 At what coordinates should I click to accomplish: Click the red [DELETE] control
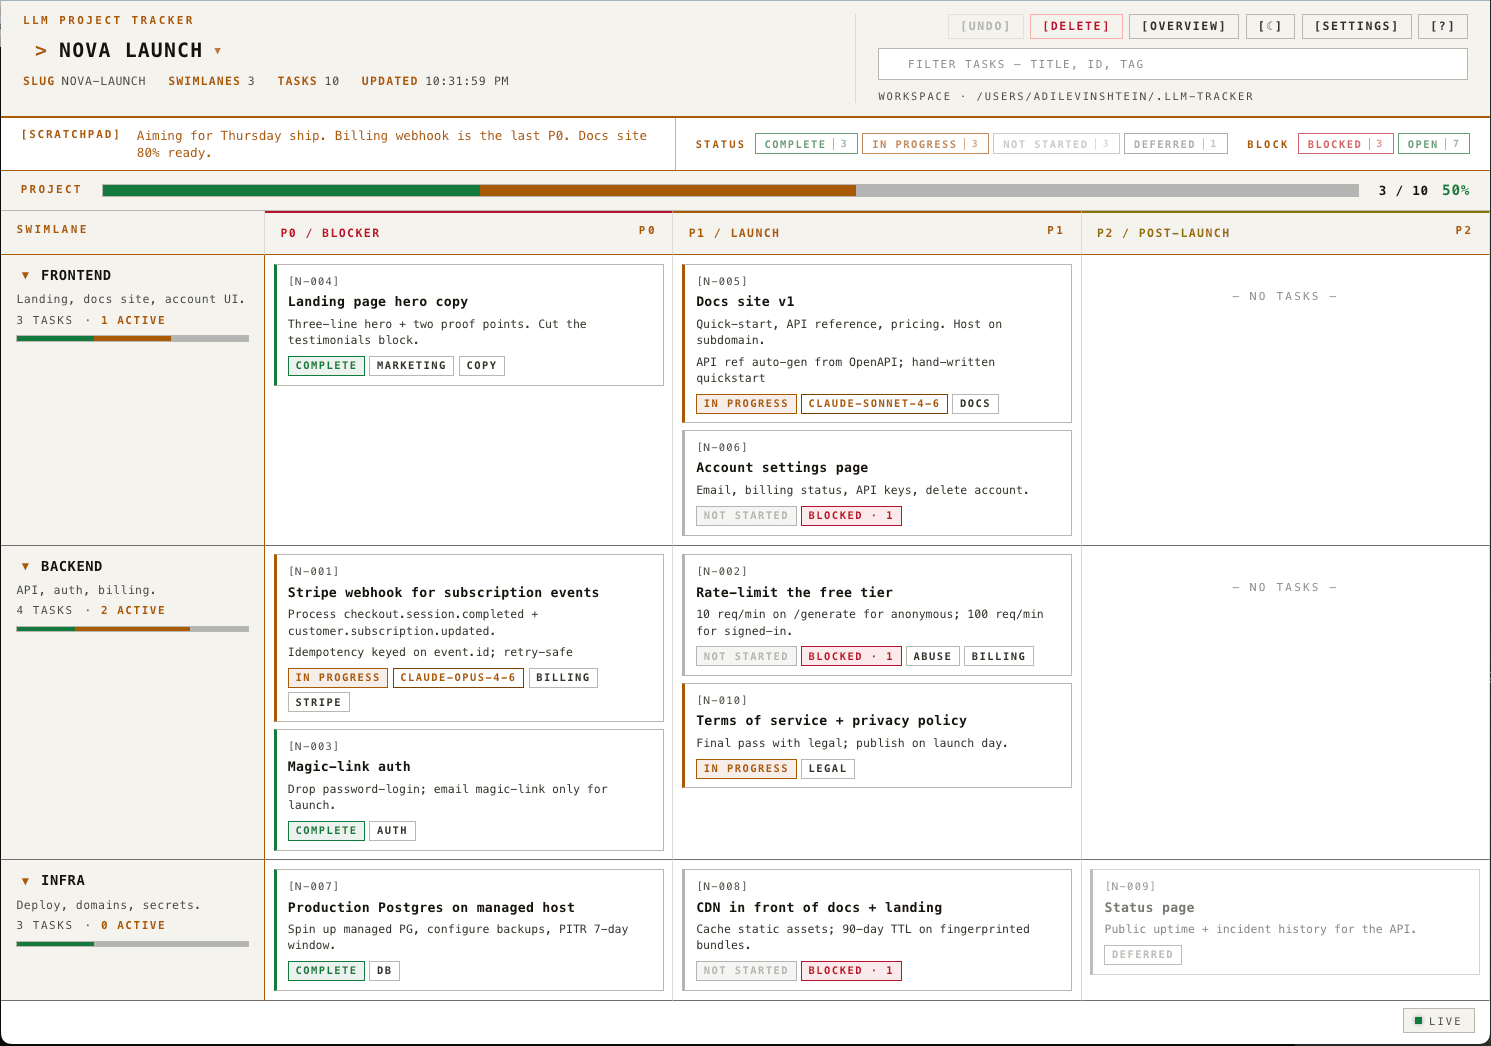(1077, 26)
